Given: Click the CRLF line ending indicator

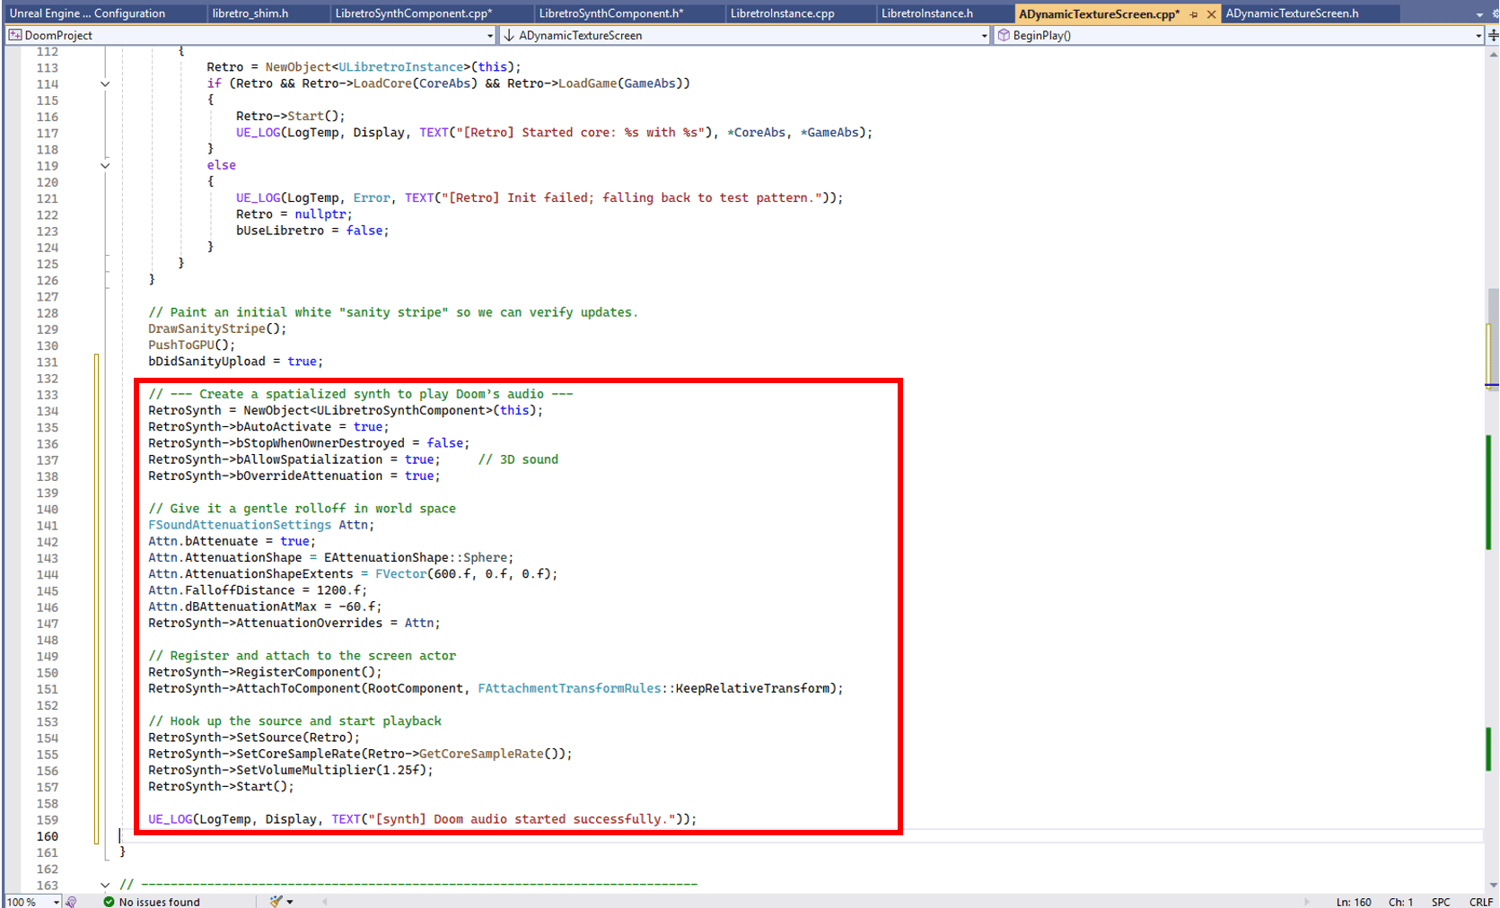Looking at the screenshot, I should click(1481, 901).
